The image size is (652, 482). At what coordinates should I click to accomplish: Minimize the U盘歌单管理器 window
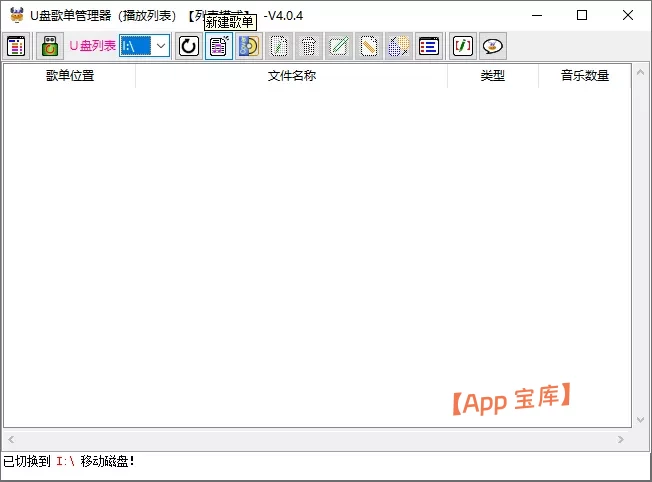pos(537,15)
